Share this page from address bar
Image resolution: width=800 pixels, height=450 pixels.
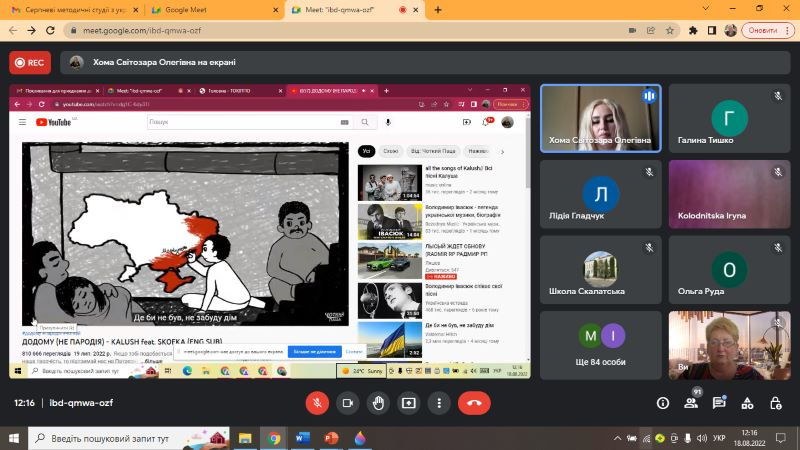pos(651,31)
